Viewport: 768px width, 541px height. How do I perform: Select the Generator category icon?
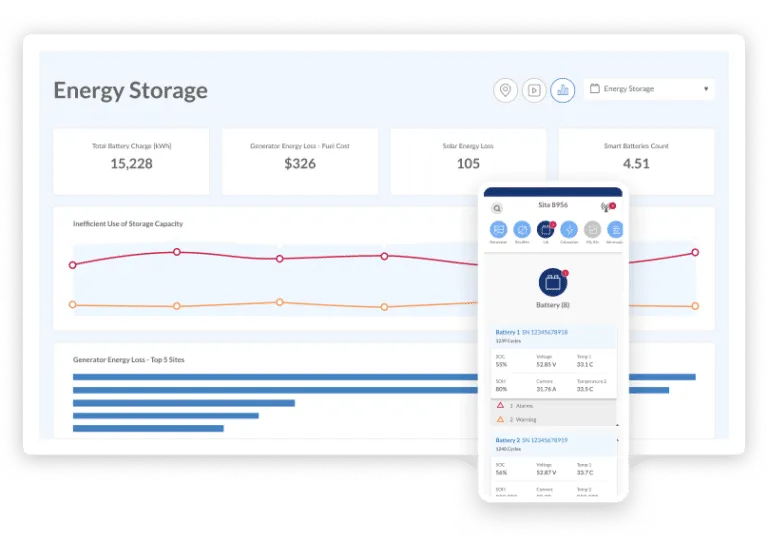coord(498,229)
